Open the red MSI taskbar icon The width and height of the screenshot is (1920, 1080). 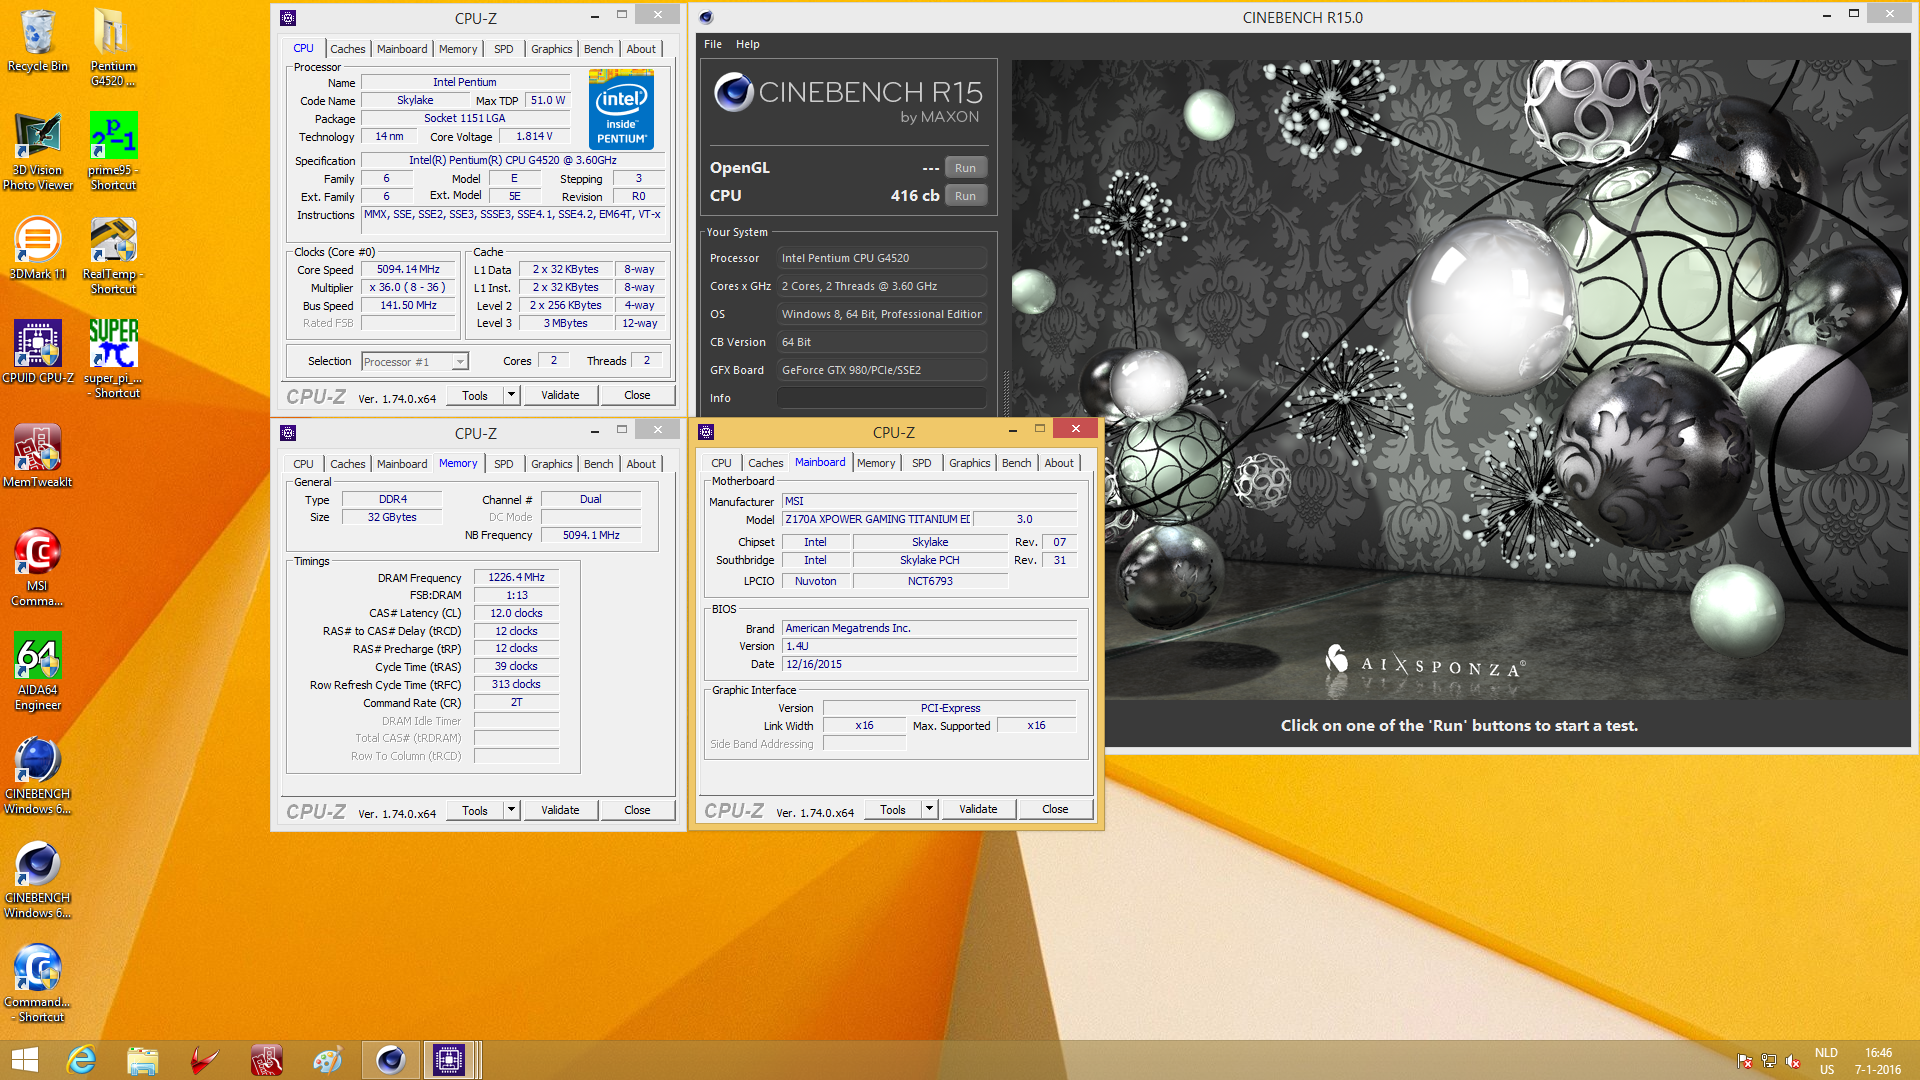[x=204, y=1060]
